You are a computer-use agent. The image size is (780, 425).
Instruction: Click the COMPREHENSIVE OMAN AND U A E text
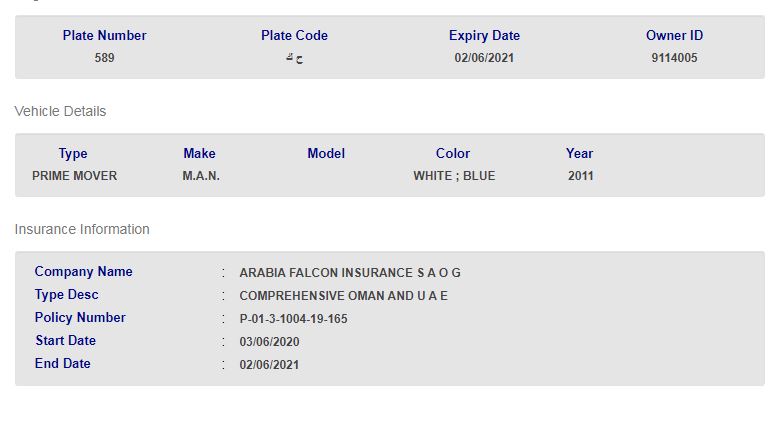click(343, 296)
